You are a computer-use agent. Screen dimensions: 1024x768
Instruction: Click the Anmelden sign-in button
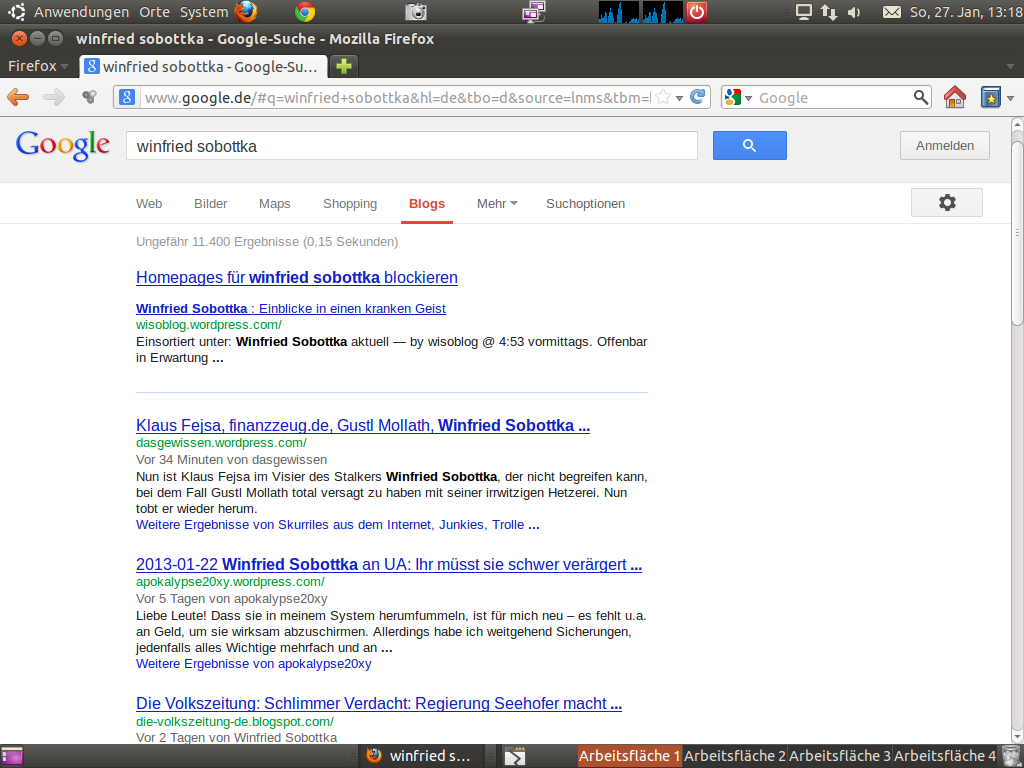944,146
